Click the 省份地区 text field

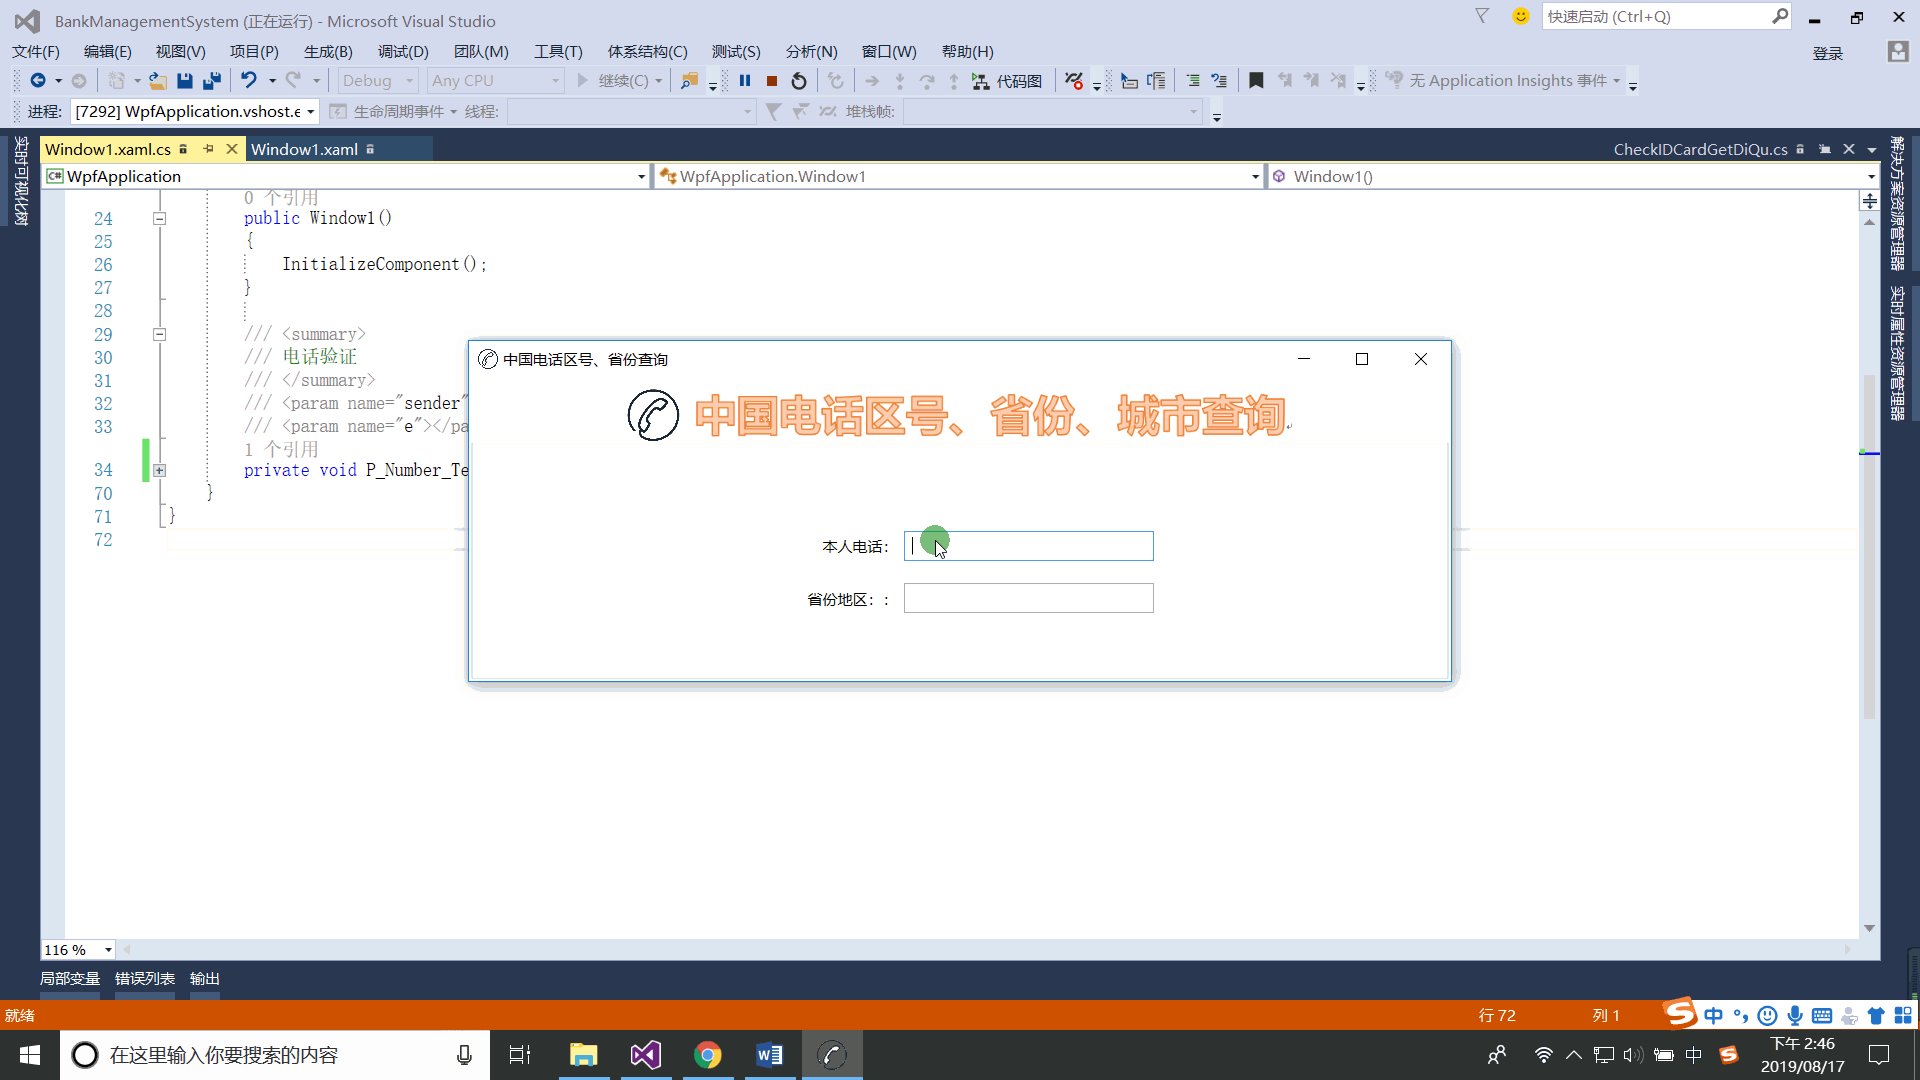click(1028, 598)
